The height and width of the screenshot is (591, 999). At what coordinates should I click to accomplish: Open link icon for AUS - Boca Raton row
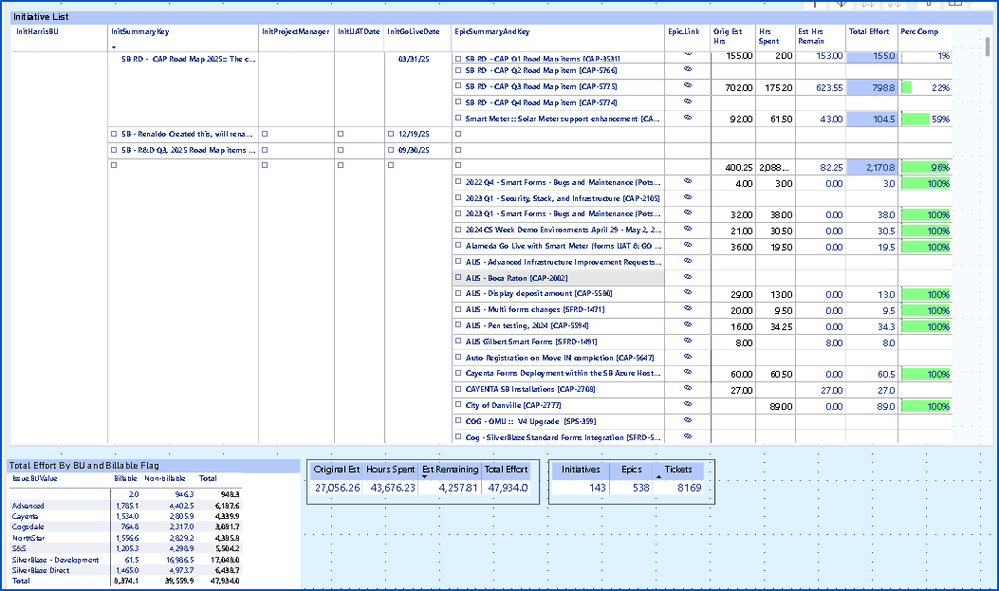click(687, 278)
